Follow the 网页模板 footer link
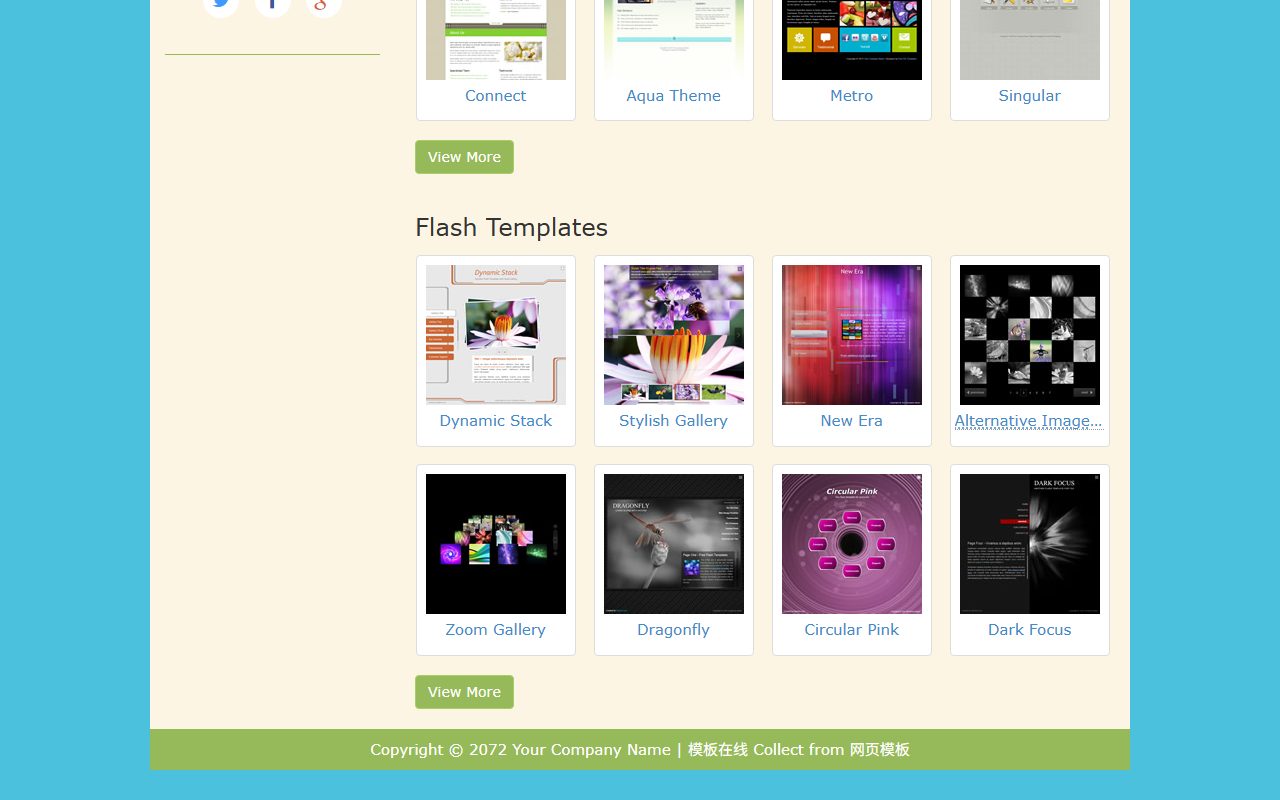The height and width of the screenshot is (800, 1280). (x=880, y=750)
